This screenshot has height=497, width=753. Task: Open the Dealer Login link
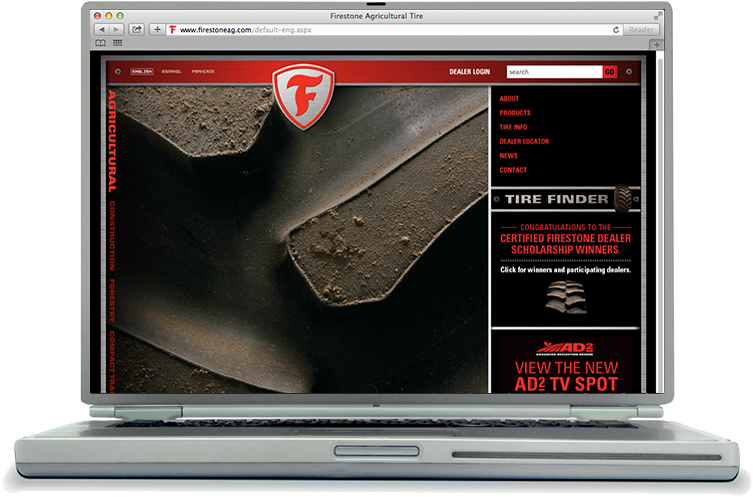(x=470, y=72)
